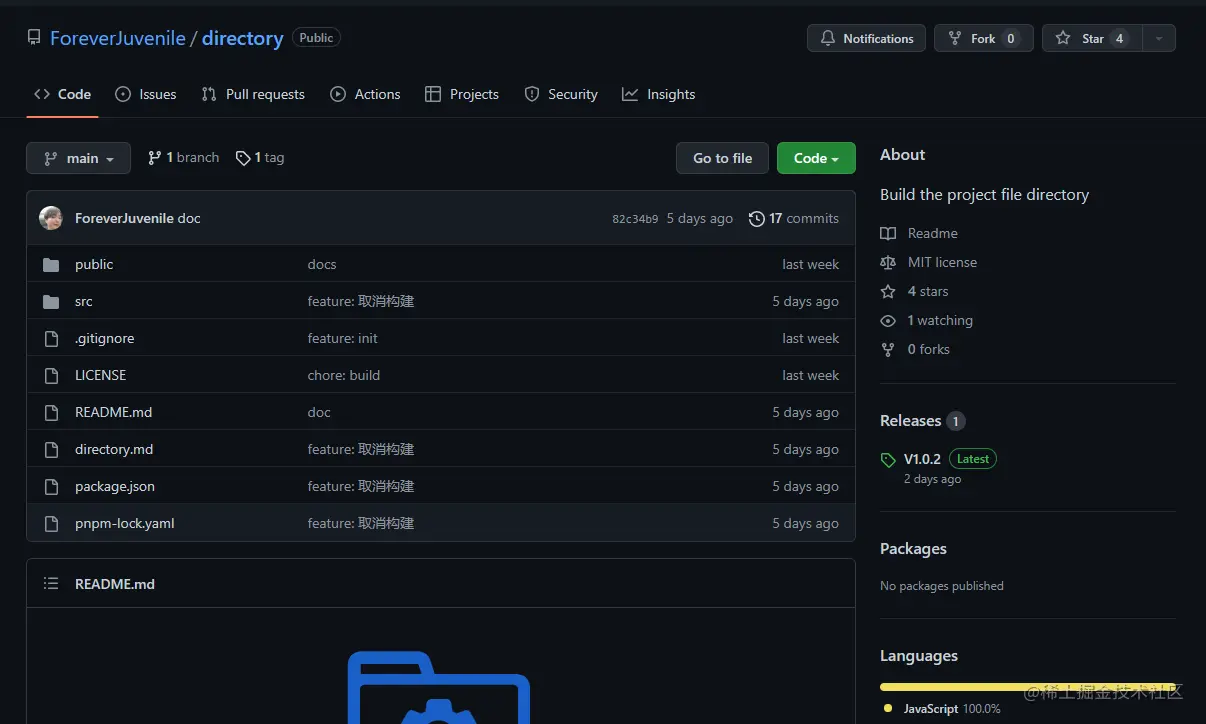Screen dimensions: 1206x724
Task: Open the .gitignore file
Action: (x=104, y=338)
